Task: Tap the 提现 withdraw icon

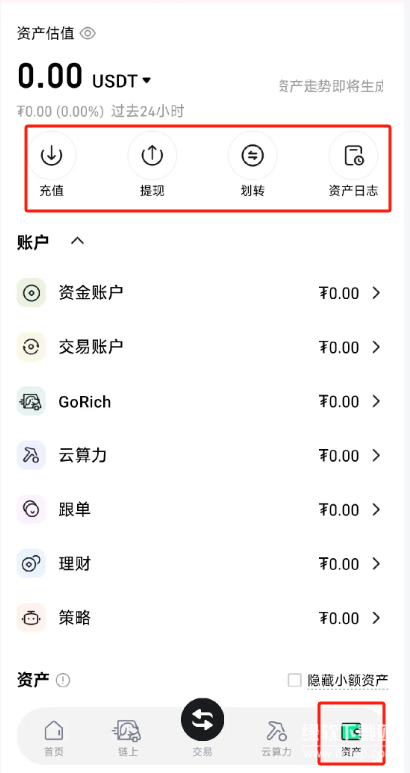Action: [152, 155]
